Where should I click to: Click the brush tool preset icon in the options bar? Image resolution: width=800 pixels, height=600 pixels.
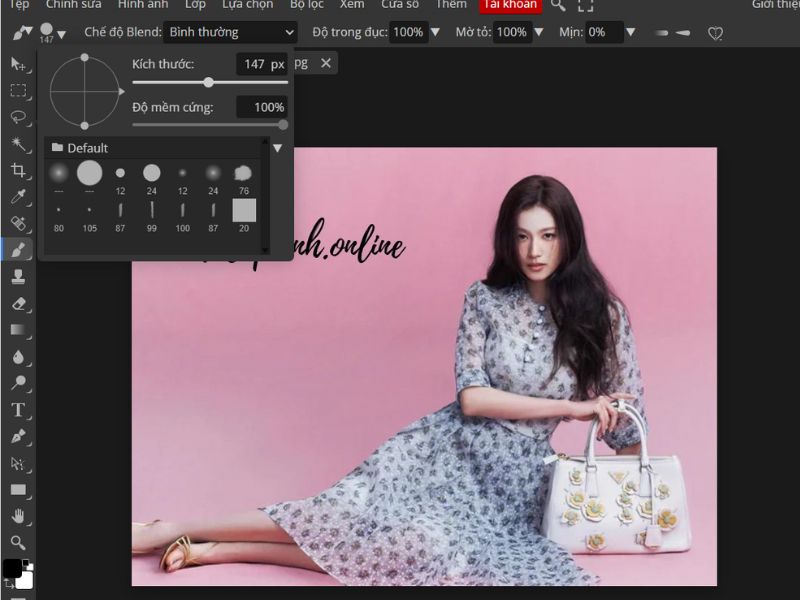[x=22, y=33]
